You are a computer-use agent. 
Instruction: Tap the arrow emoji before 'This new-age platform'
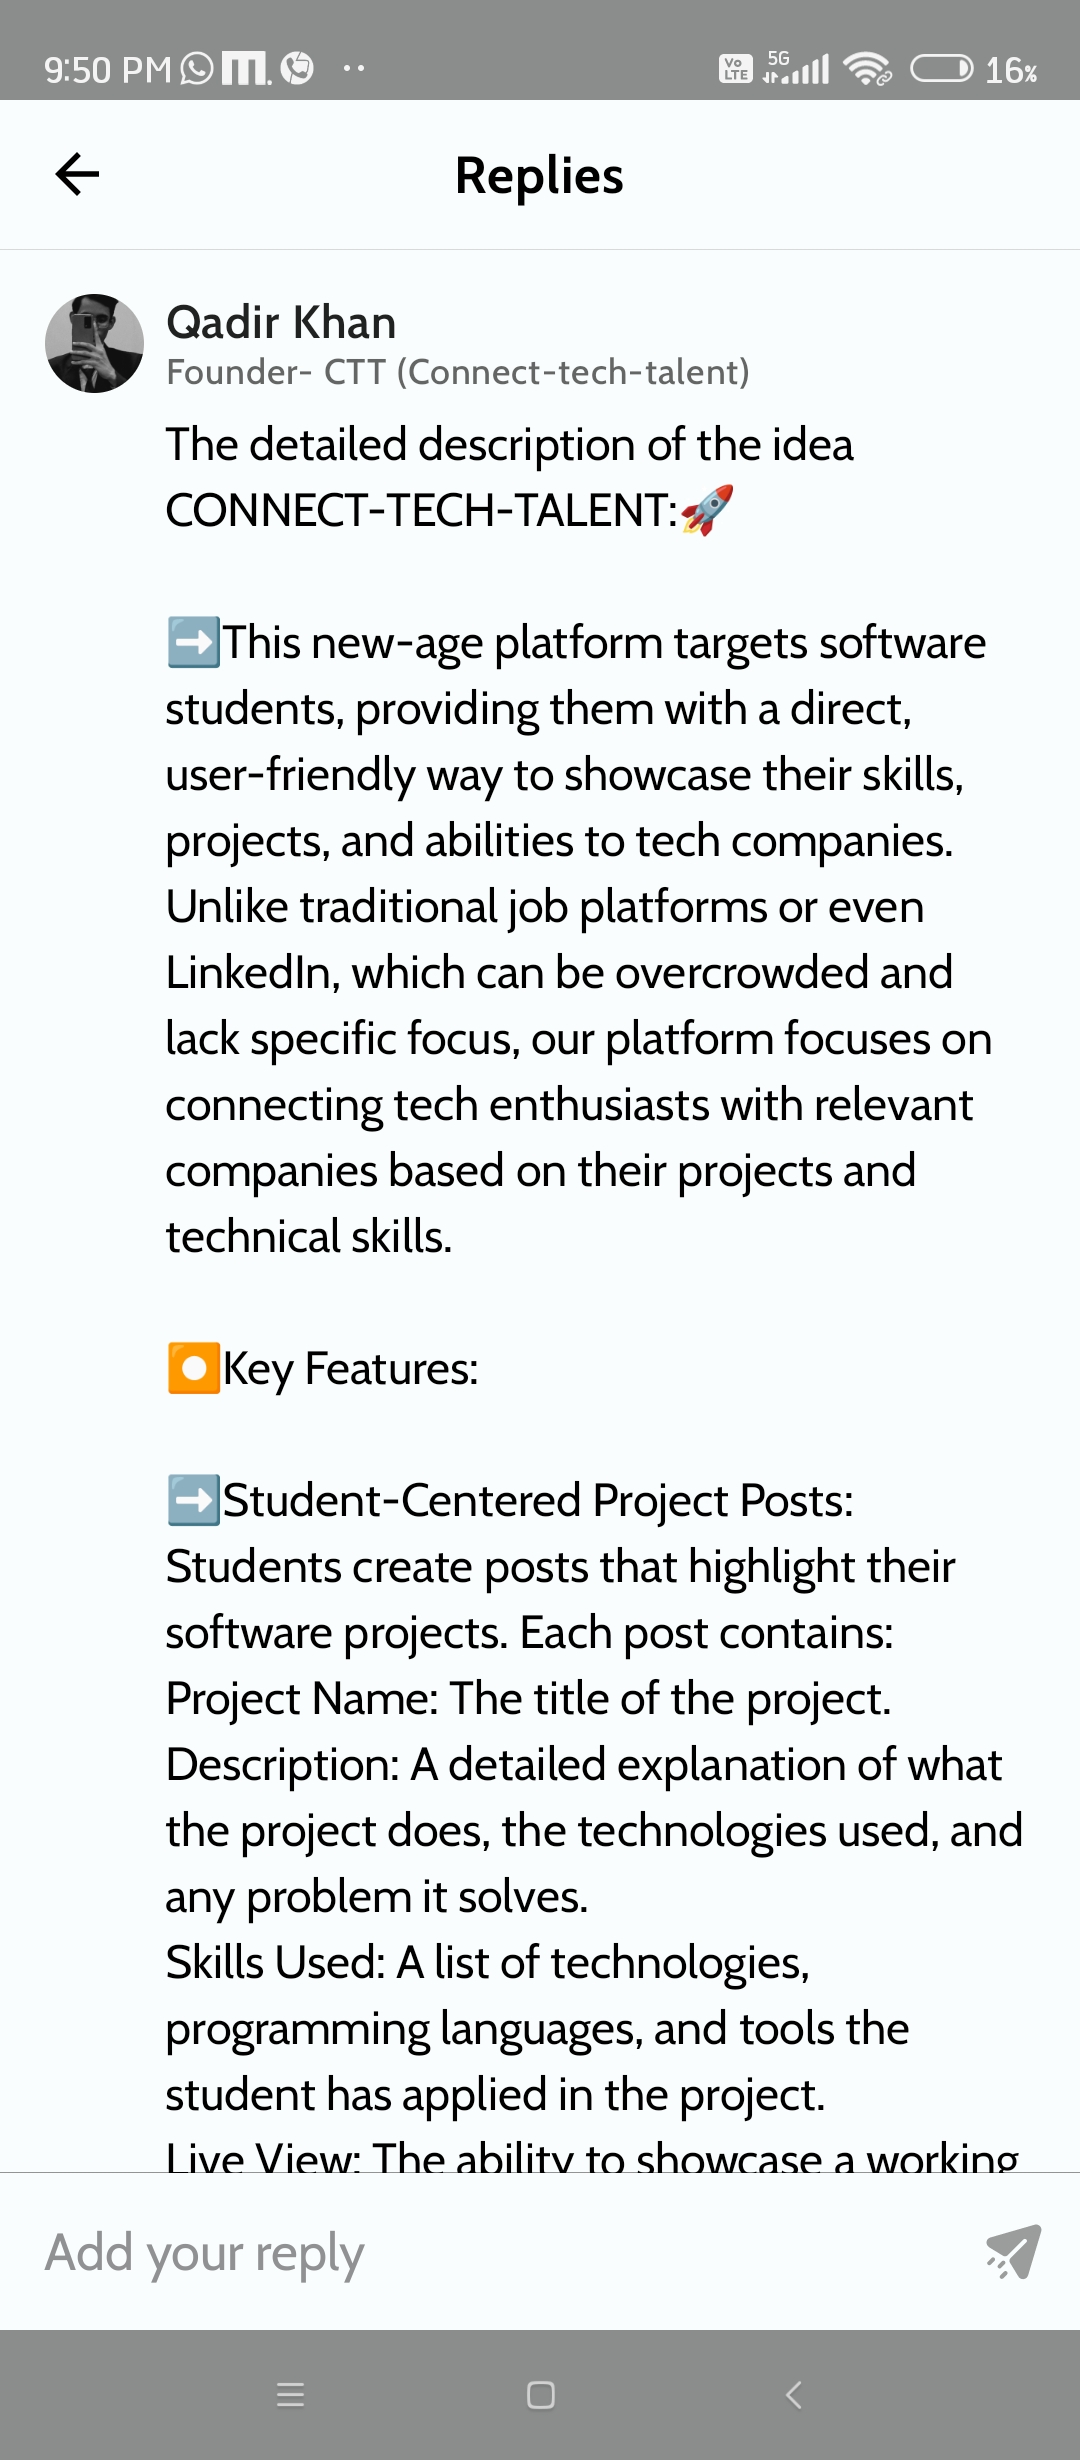tap(193, 642)
